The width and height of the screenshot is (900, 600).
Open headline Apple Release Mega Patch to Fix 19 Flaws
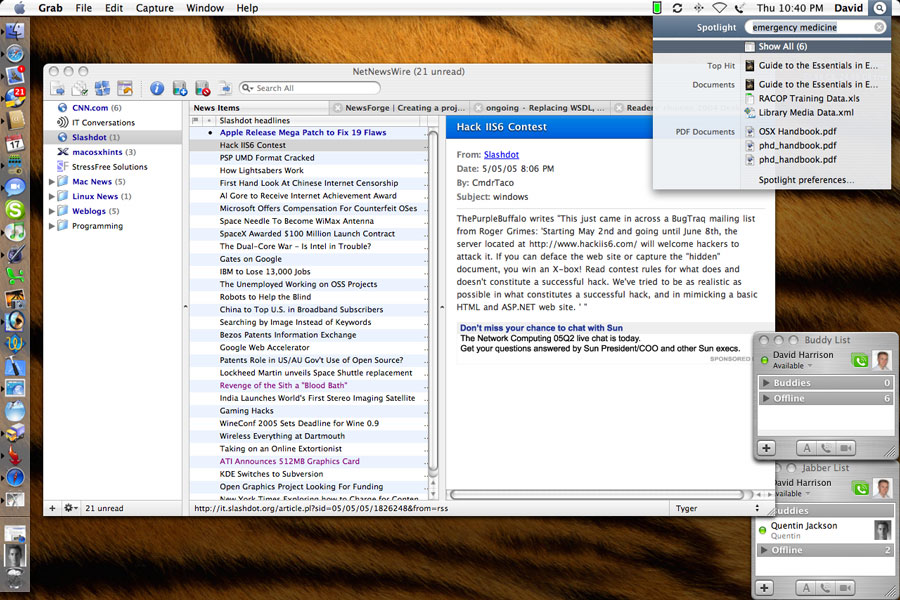[x=303, y=133]
